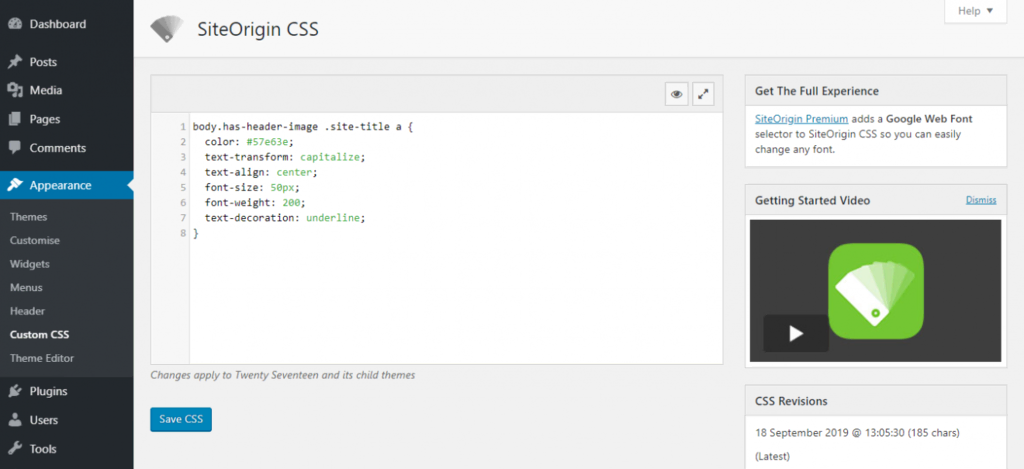Viewport: 1024px width, 469px height.
Task: Expand the CSS editor to fullscreen
Action: click(704, 94)
